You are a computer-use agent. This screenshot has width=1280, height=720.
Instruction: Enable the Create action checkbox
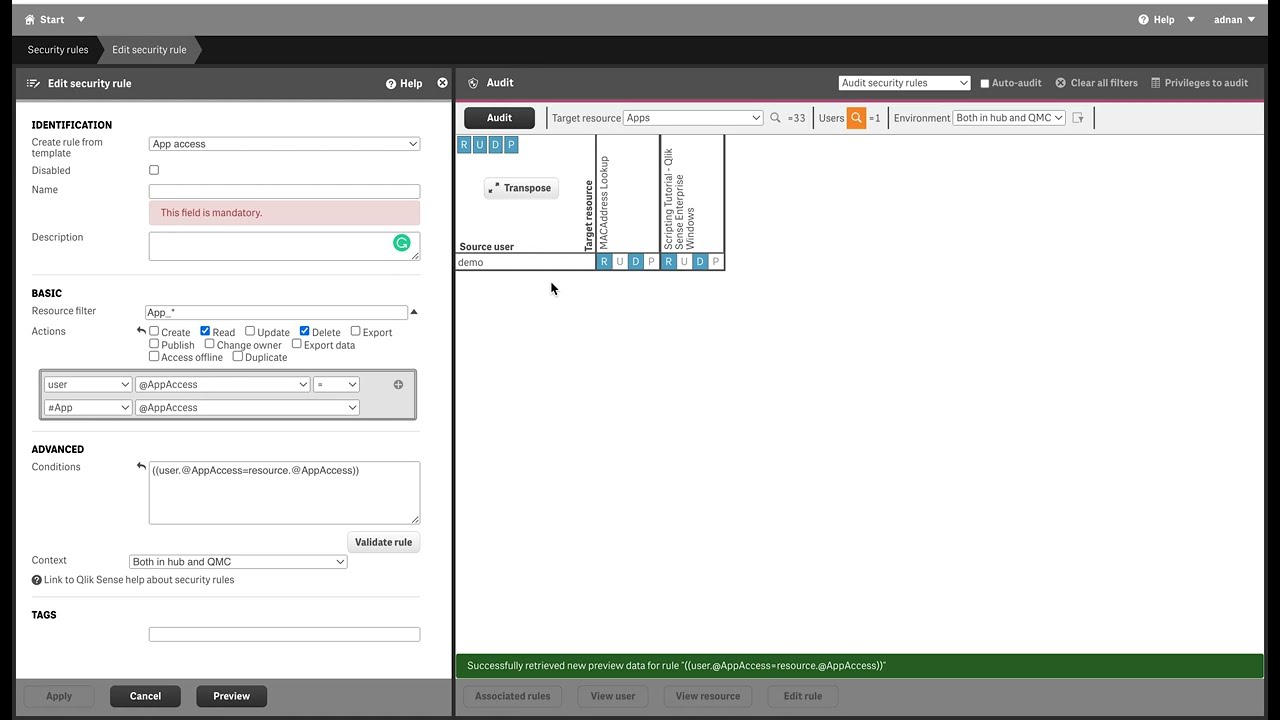pyautogui.click(x=154, y=331)
